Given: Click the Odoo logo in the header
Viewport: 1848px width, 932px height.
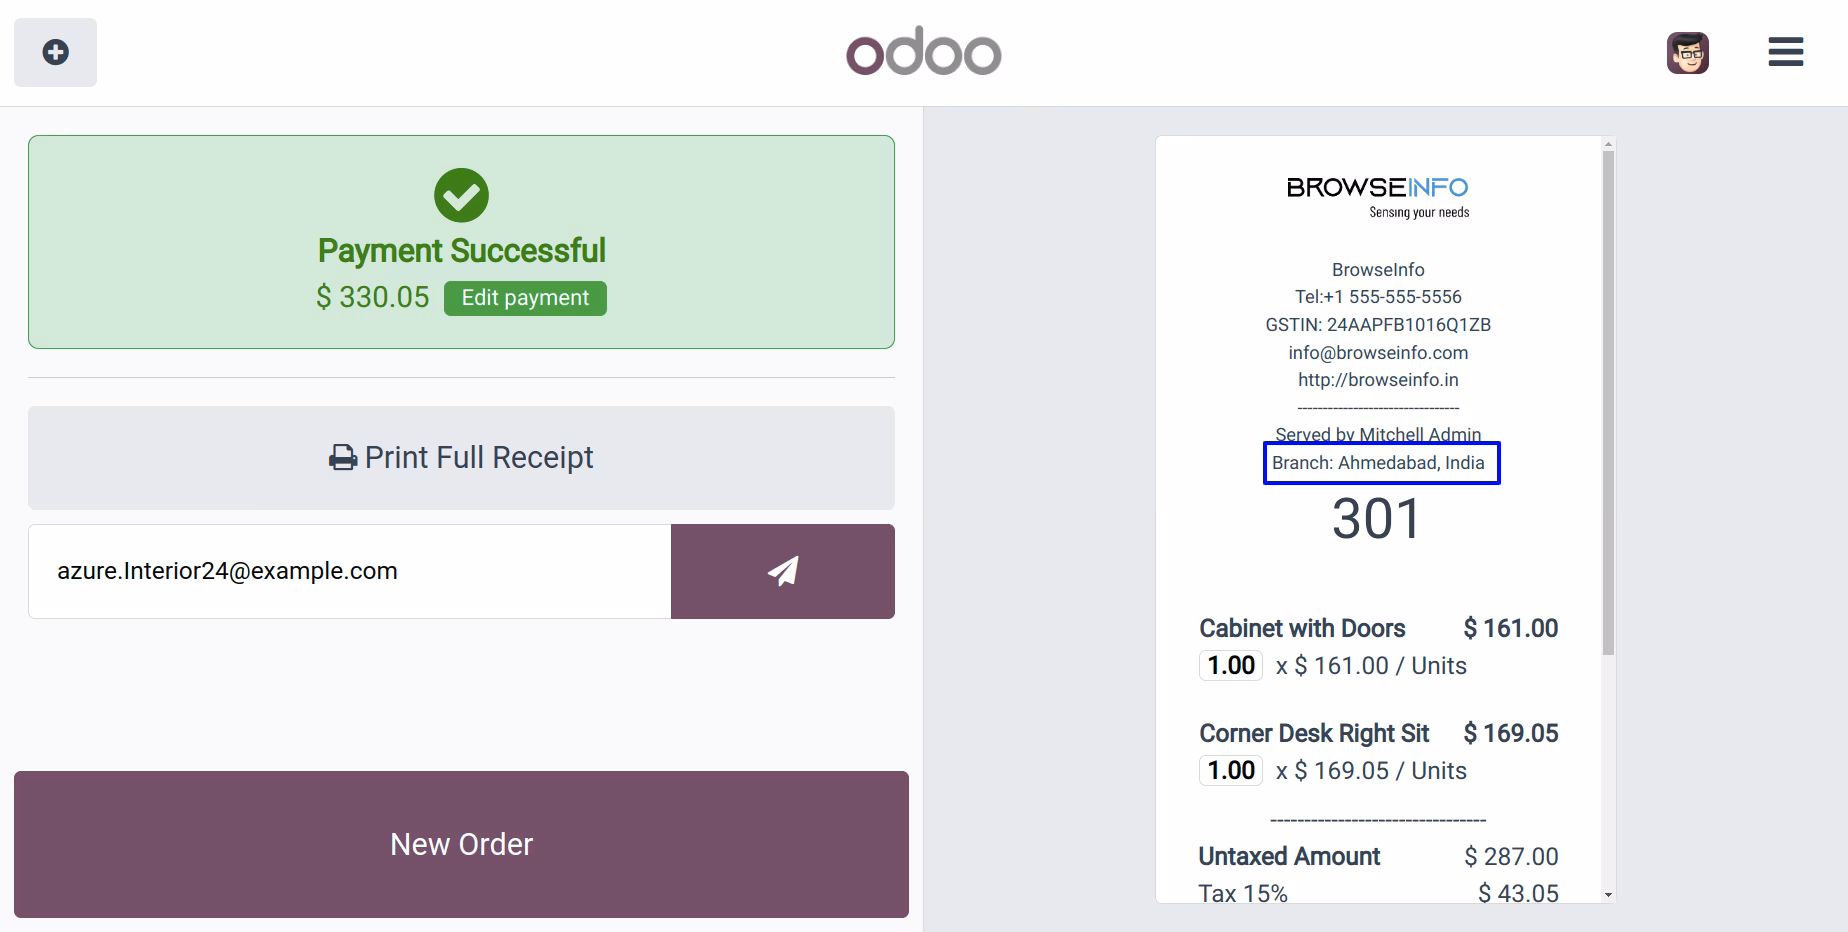Looking at the screenshot, I should tap(923, 53).
